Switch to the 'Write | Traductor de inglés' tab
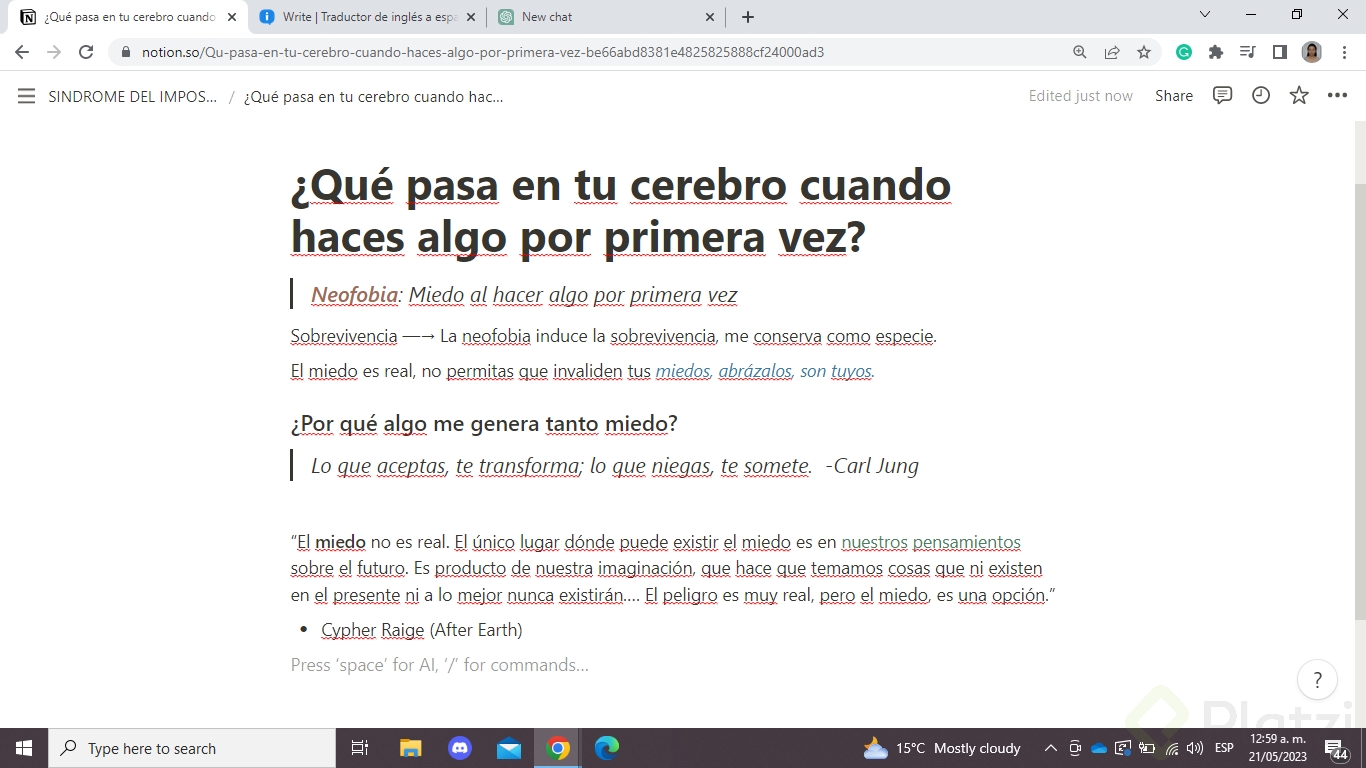Image resolution: width=1366 pixels, height=768 pixels. pyautogui.click(x=366, y=17)
